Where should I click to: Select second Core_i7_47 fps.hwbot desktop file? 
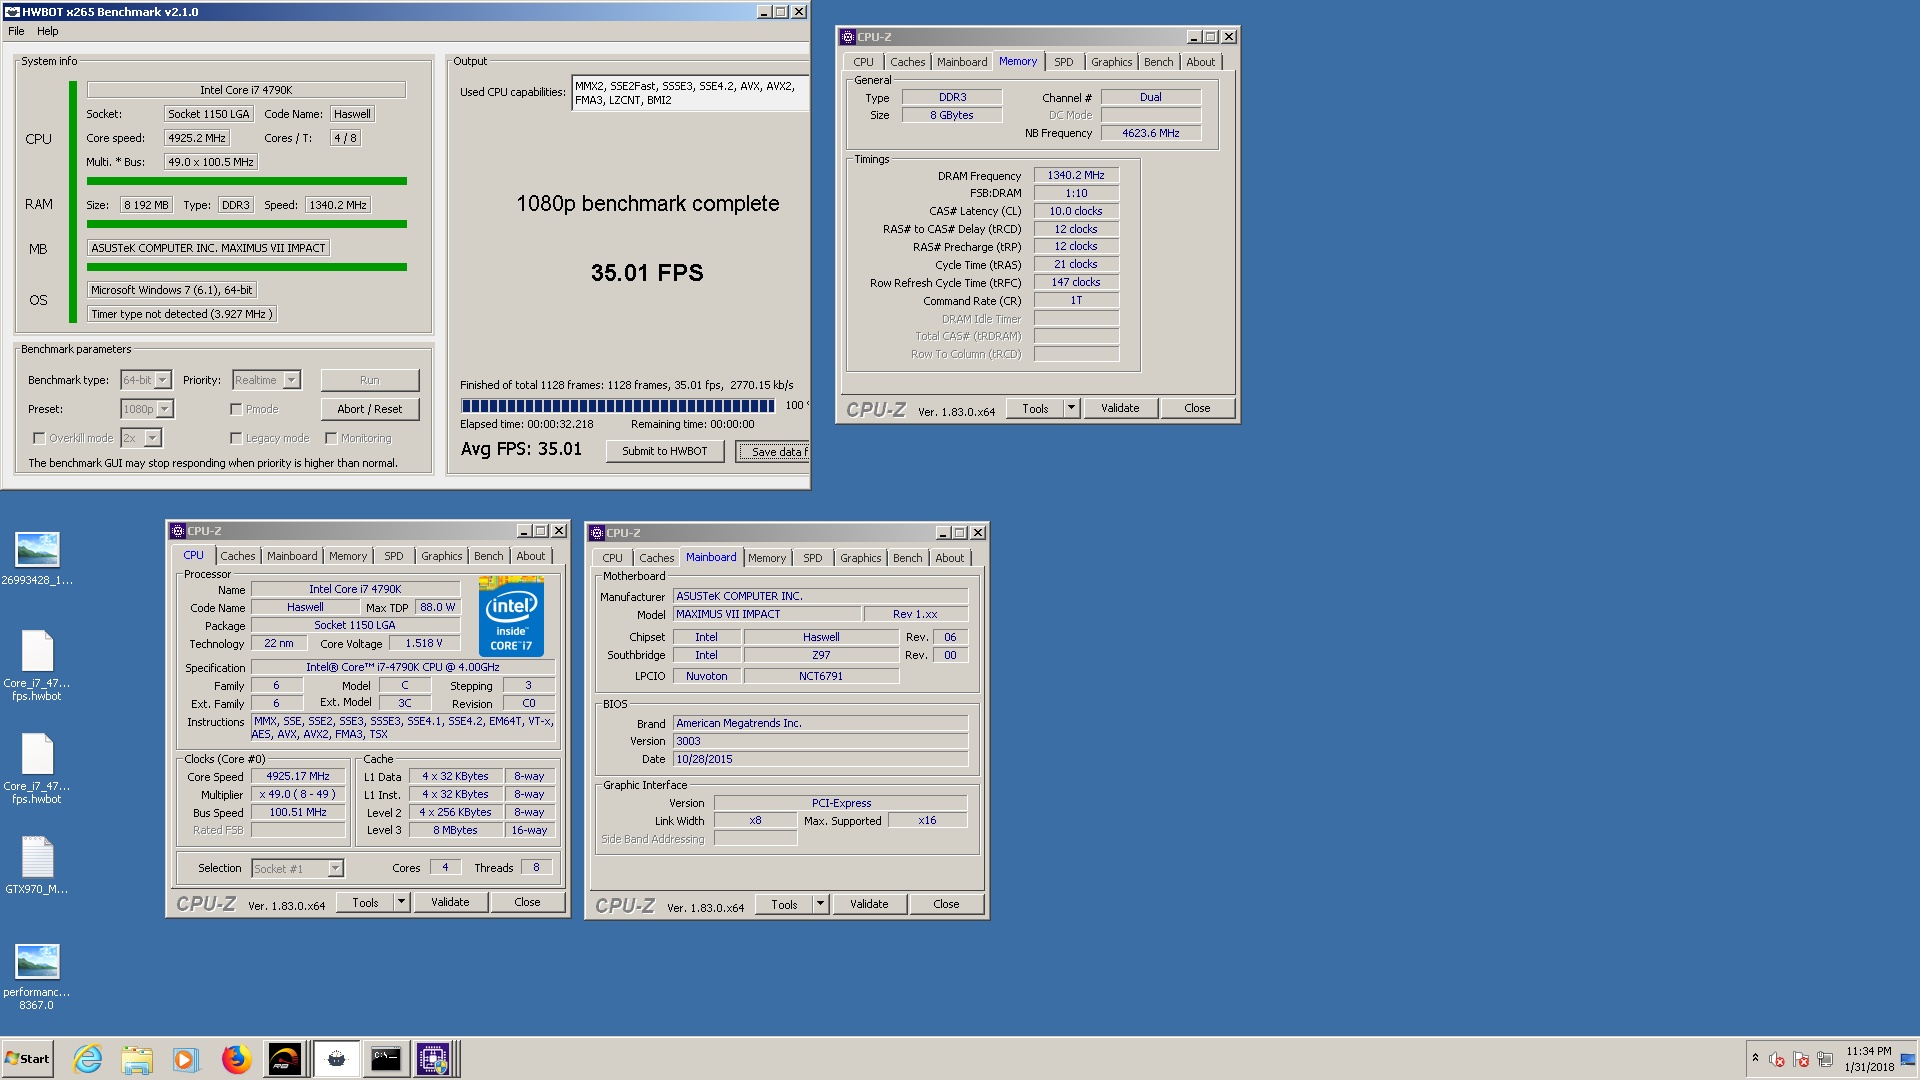[x=38, y=768]
